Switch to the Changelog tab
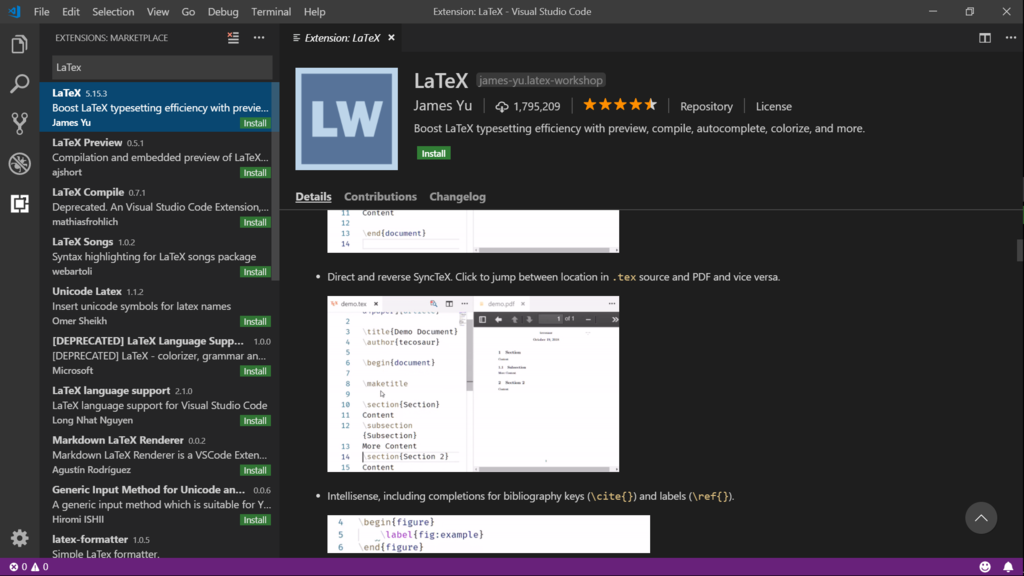Screen dimensions: 1024x576 457,197
